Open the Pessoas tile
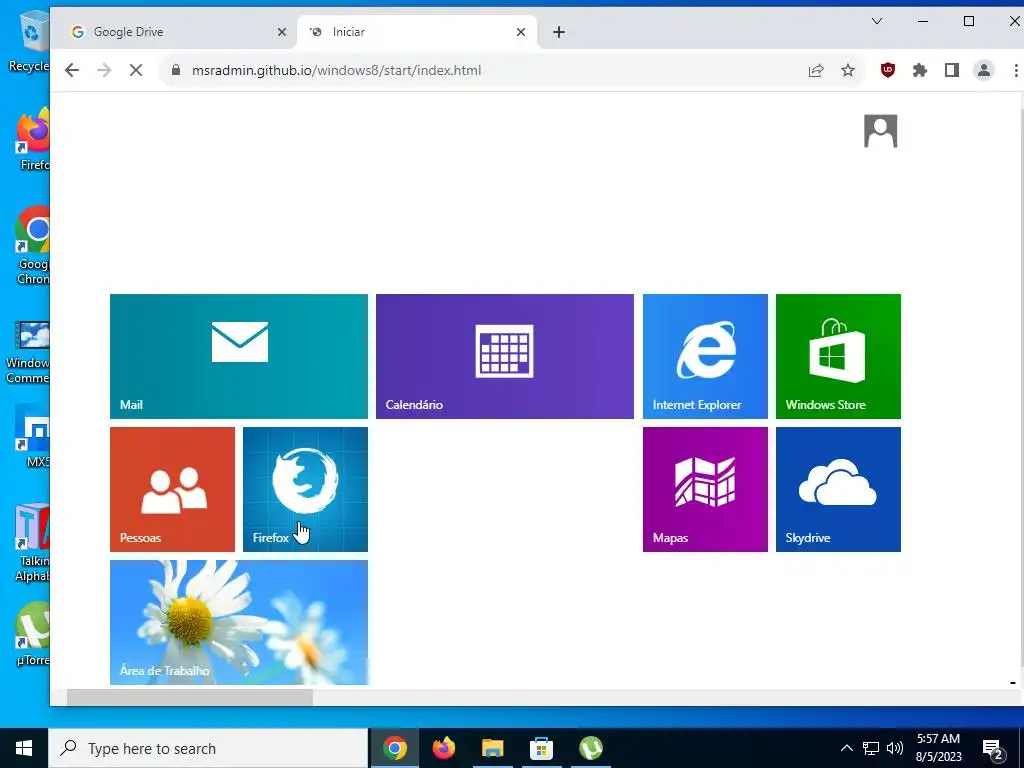The image size is (1024, 768). pos(172,489)
